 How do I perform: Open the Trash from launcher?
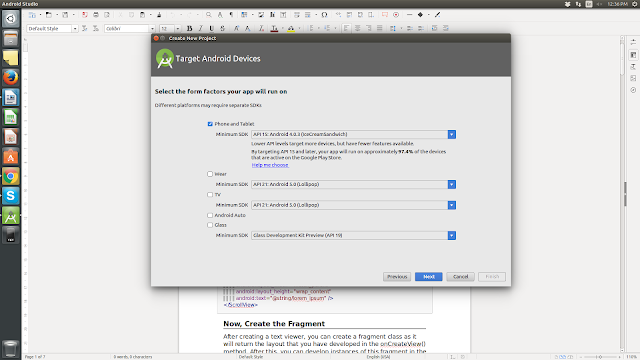(11, 349)
